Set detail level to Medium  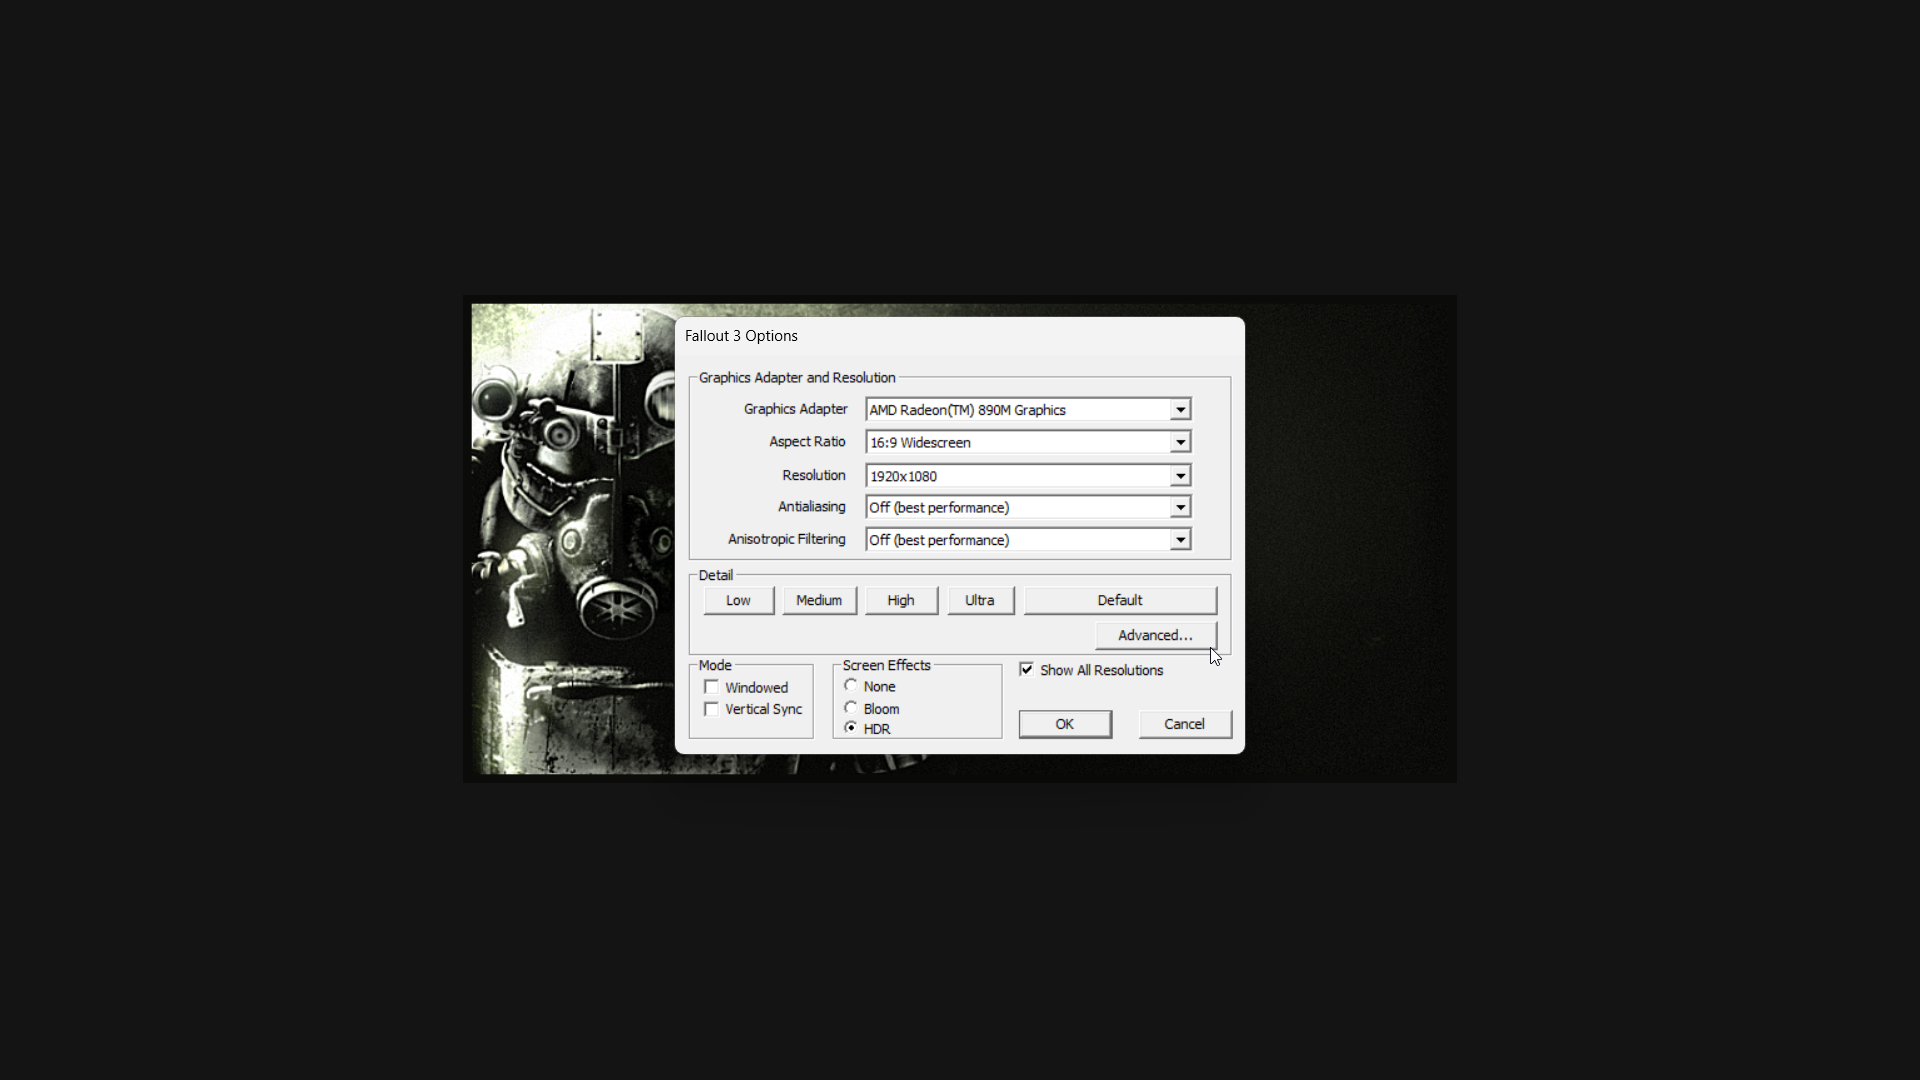tap(819, 599)
